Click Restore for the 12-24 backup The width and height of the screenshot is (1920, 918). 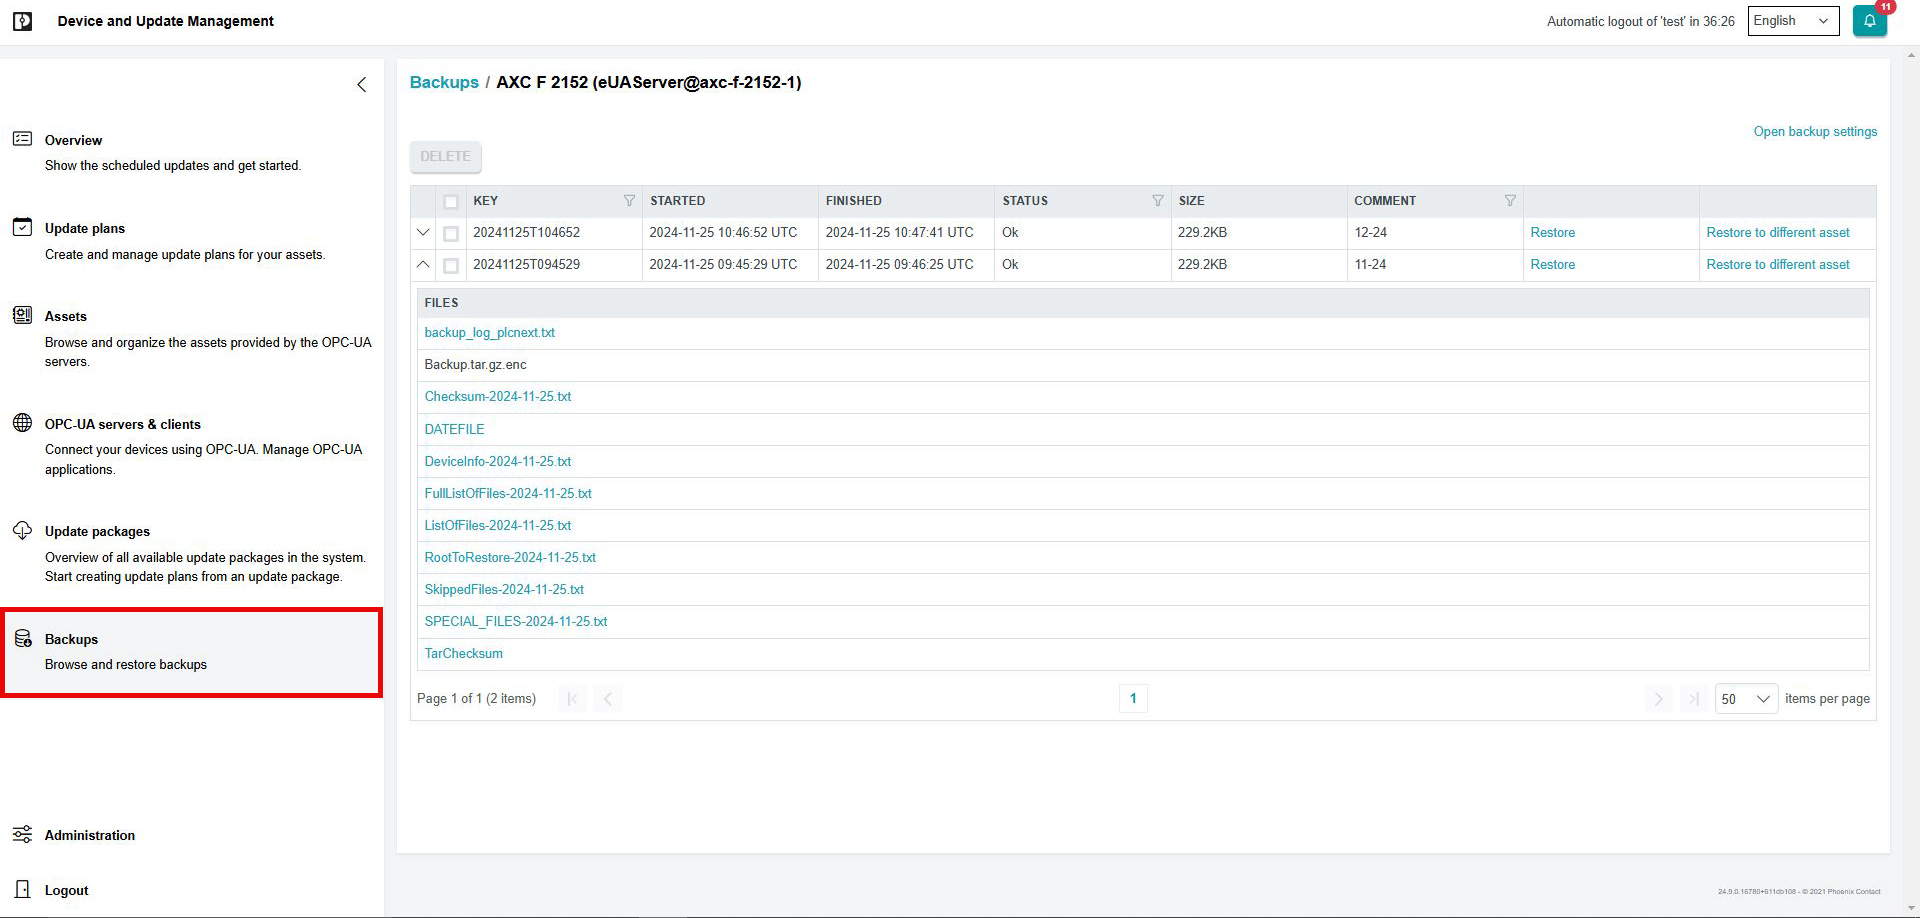1552,233
